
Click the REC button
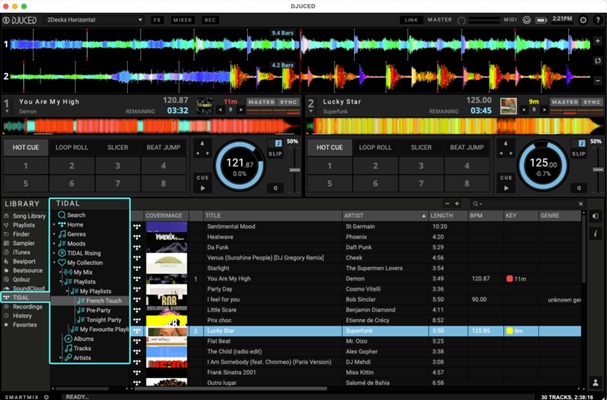pyautogui.click(x=210, y=20)
